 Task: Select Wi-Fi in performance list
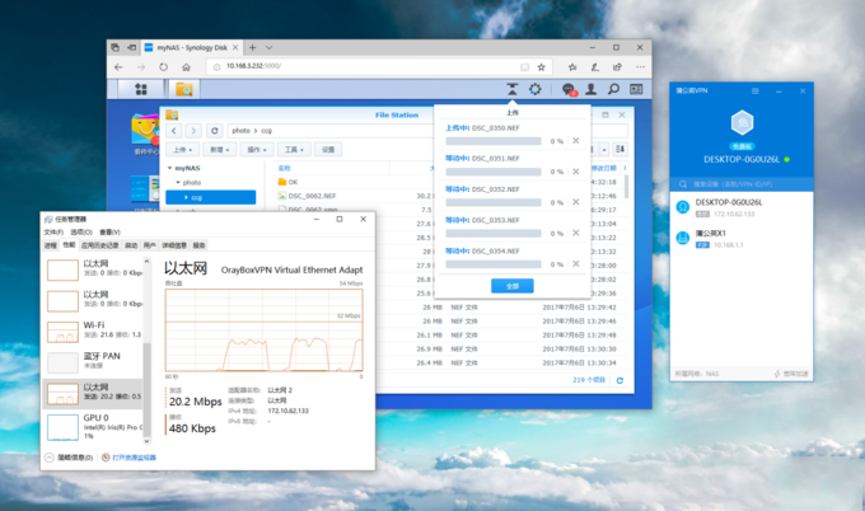pos(94,332)
